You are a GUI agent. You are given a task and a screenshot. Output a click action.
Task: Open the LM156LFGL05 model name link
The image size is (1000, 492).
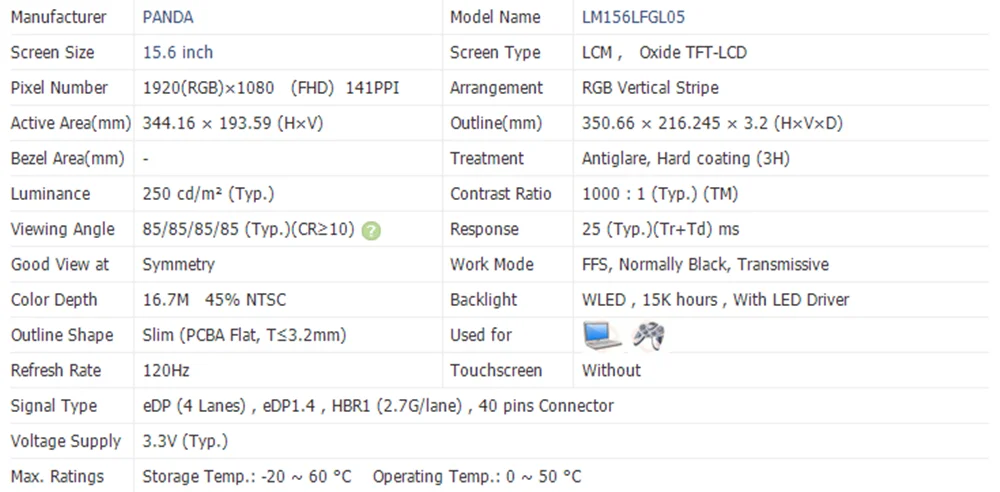[633, 17]
